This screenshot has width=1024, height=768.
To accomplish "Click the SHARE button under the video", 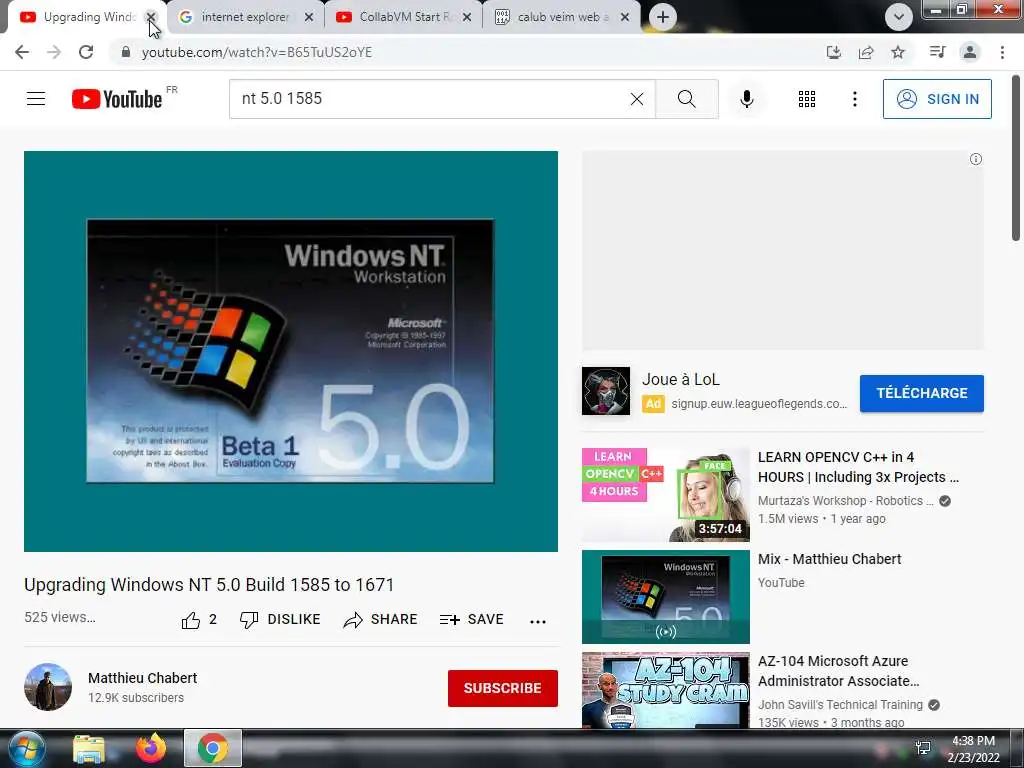I will (380, 620).
